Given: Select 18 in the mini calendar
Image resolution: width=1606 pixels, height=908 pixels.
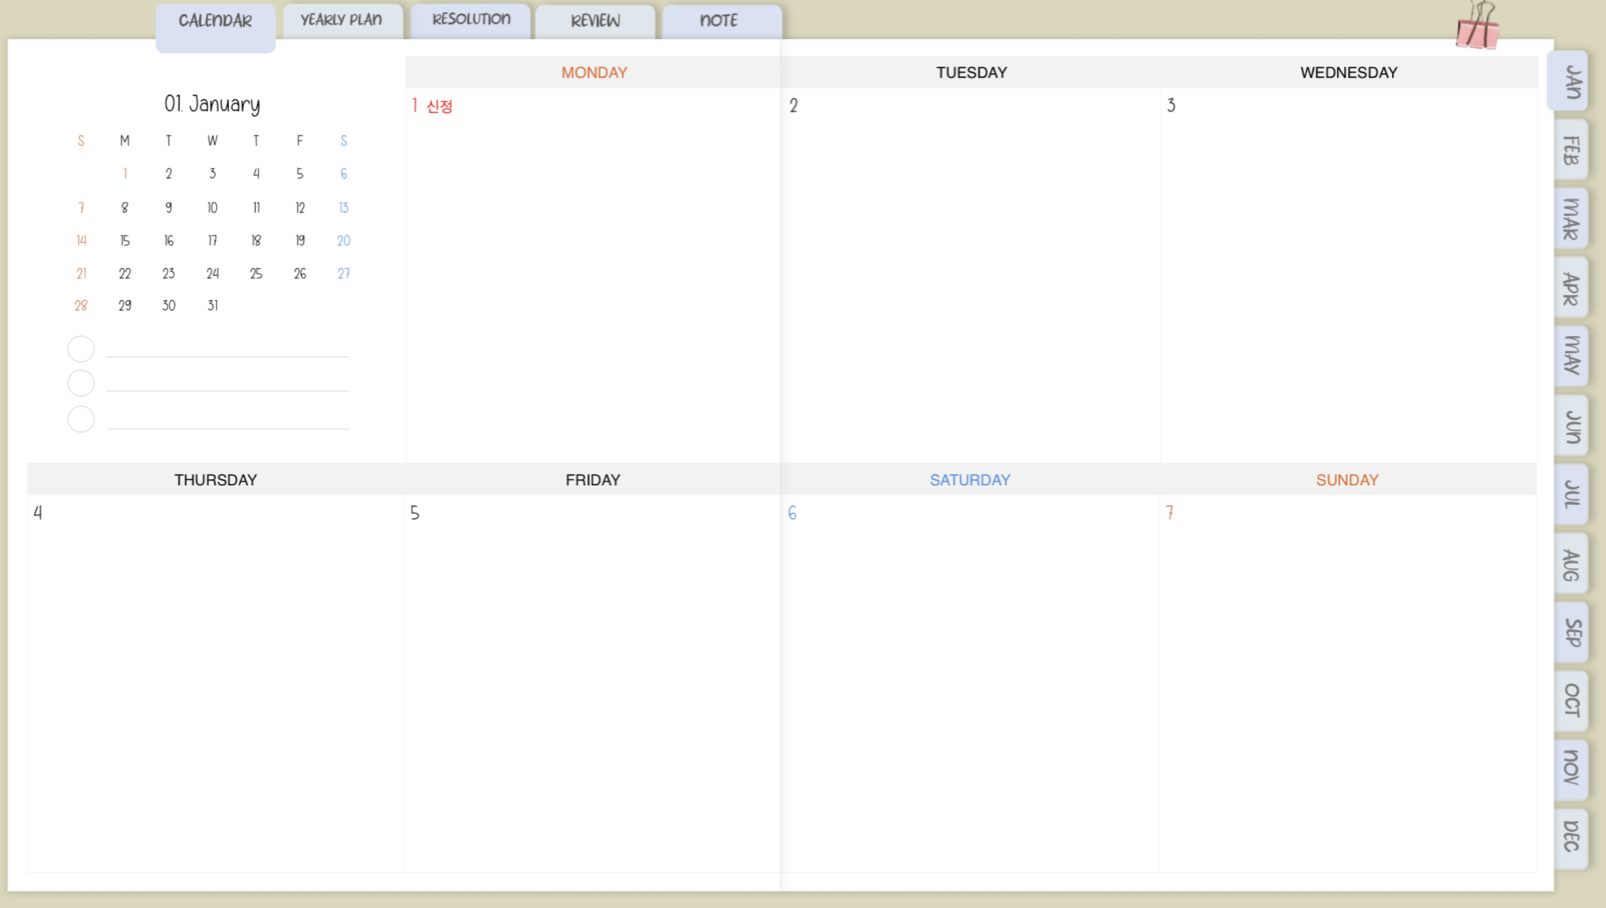Looking at the screenshot, I should point(256,241).
